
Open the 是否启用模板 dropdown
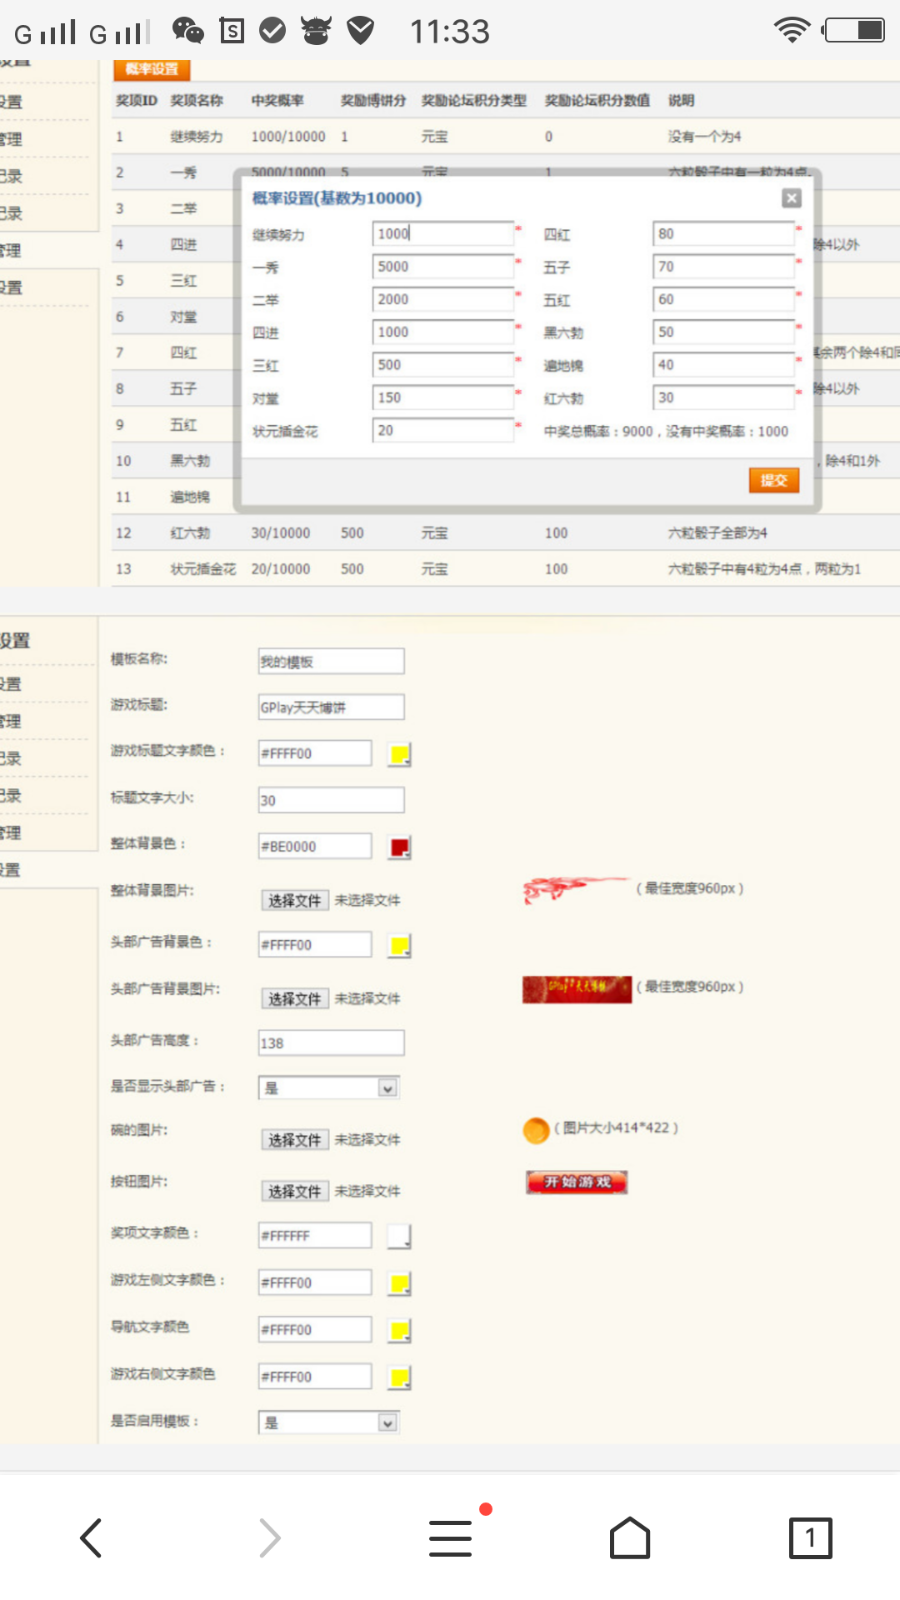329,1423
